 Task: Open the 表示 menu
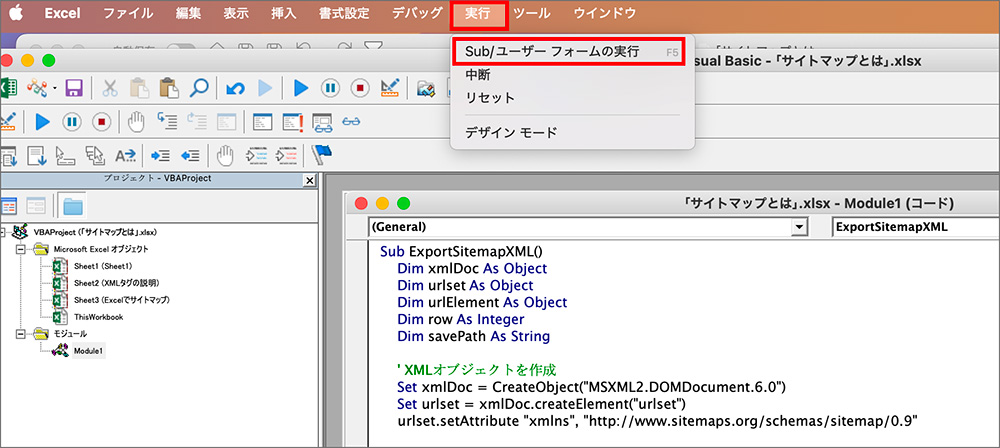click(236, 13)
